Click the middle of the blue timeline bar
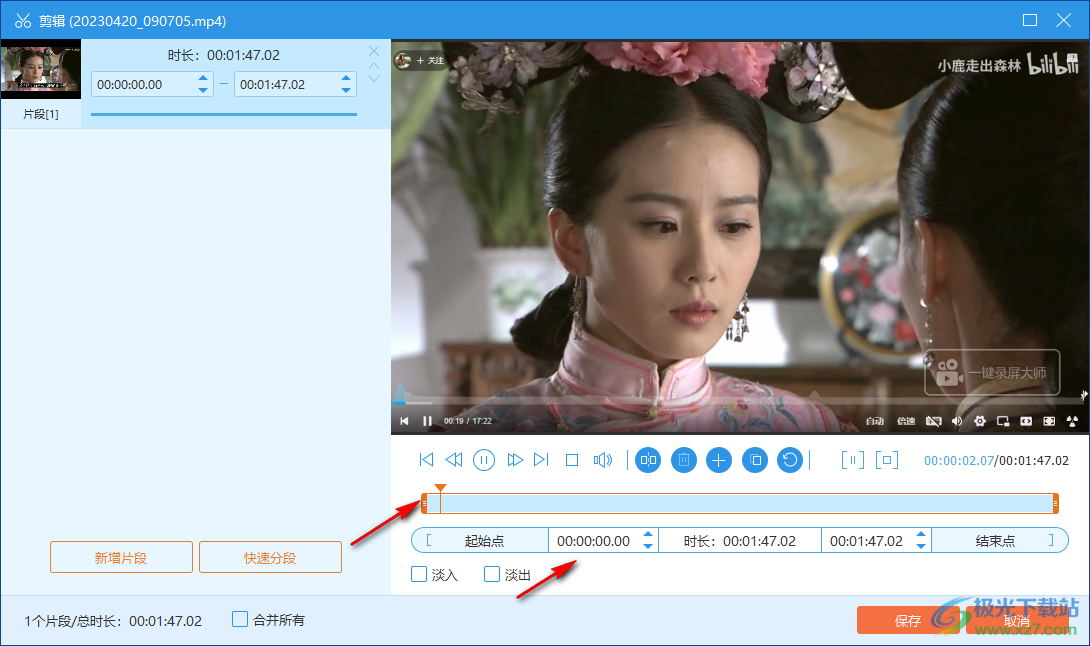 740,503
